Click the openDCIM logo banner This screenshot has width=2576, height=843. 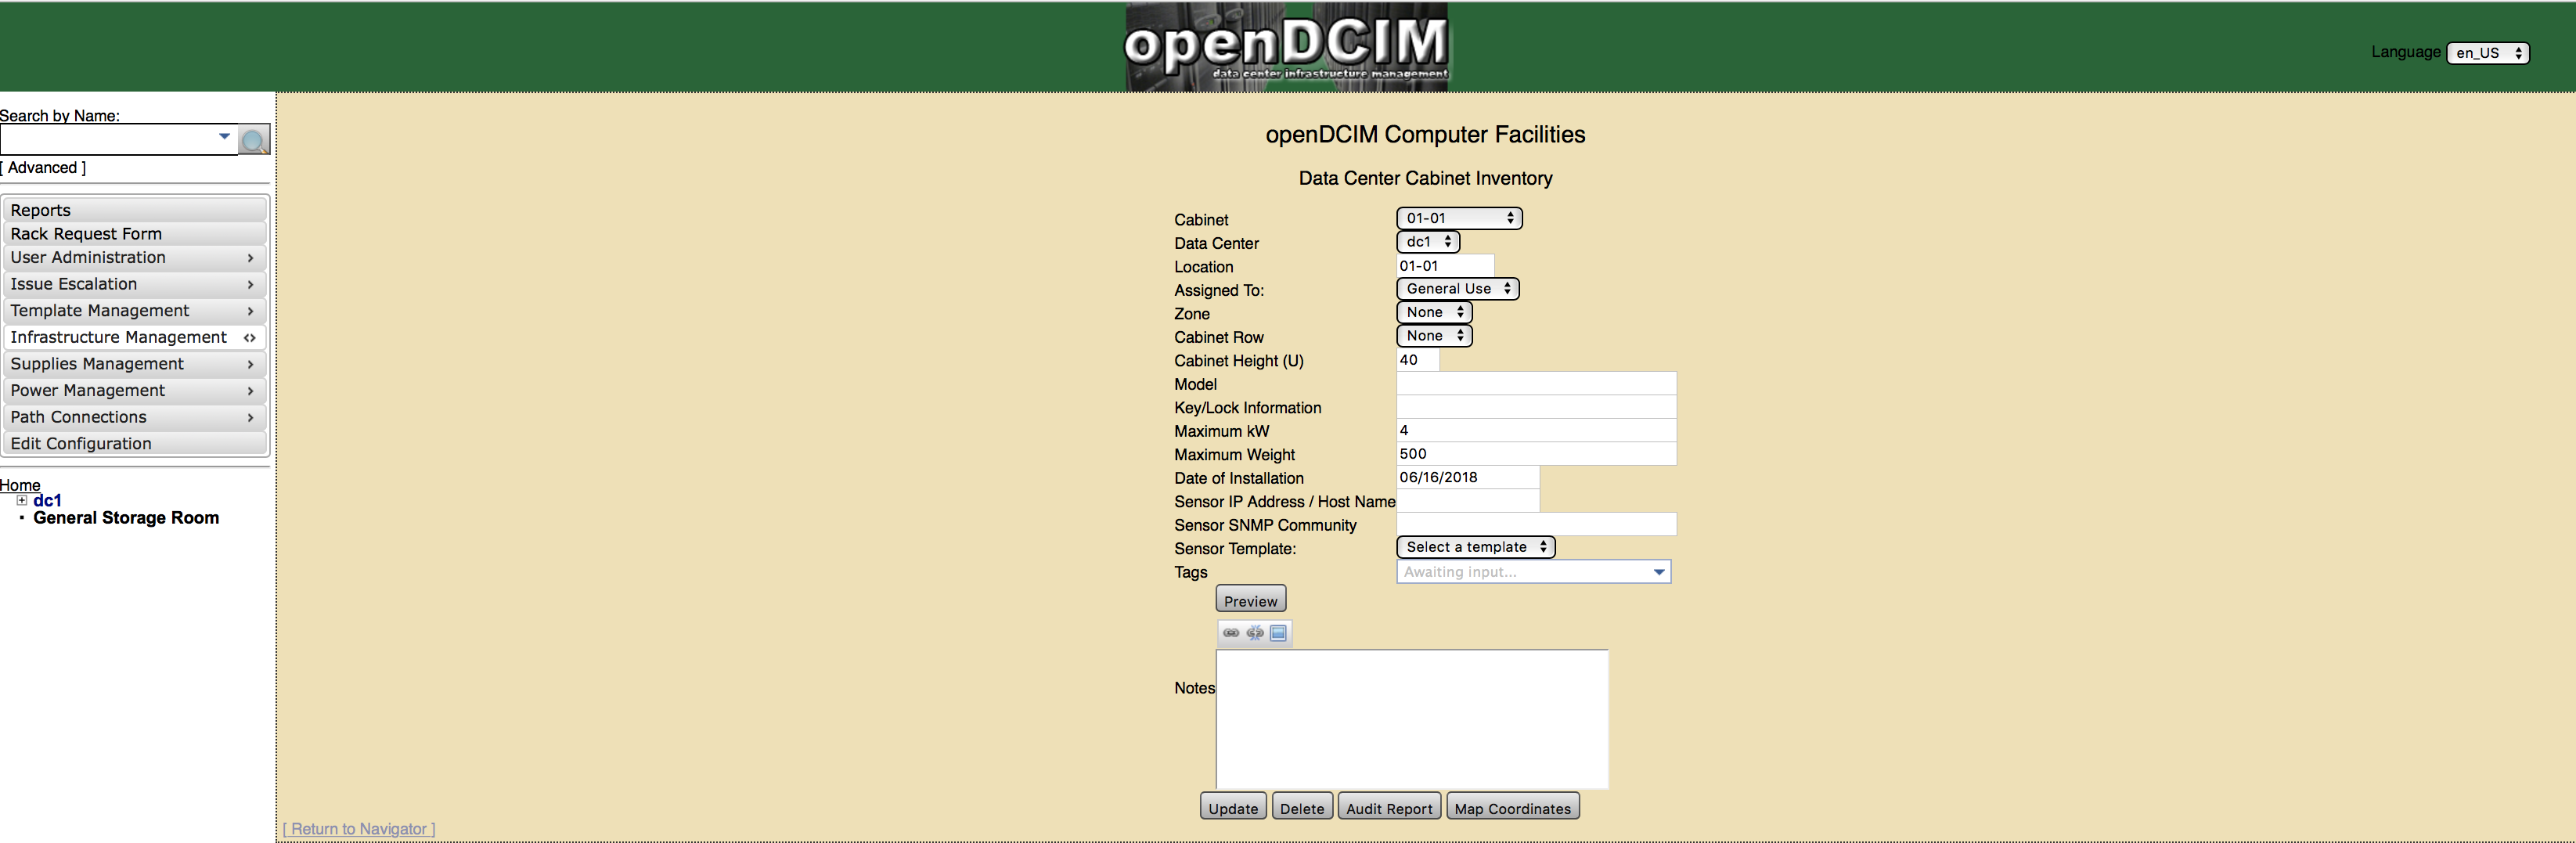click(x=1286, y=46)
